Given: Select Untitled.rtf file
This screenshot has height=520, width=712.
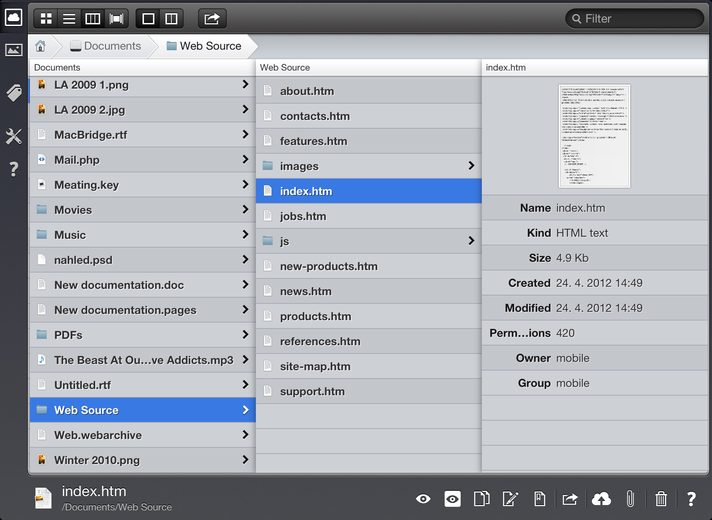Looking at the screenshot, I should tap(142, 385).
